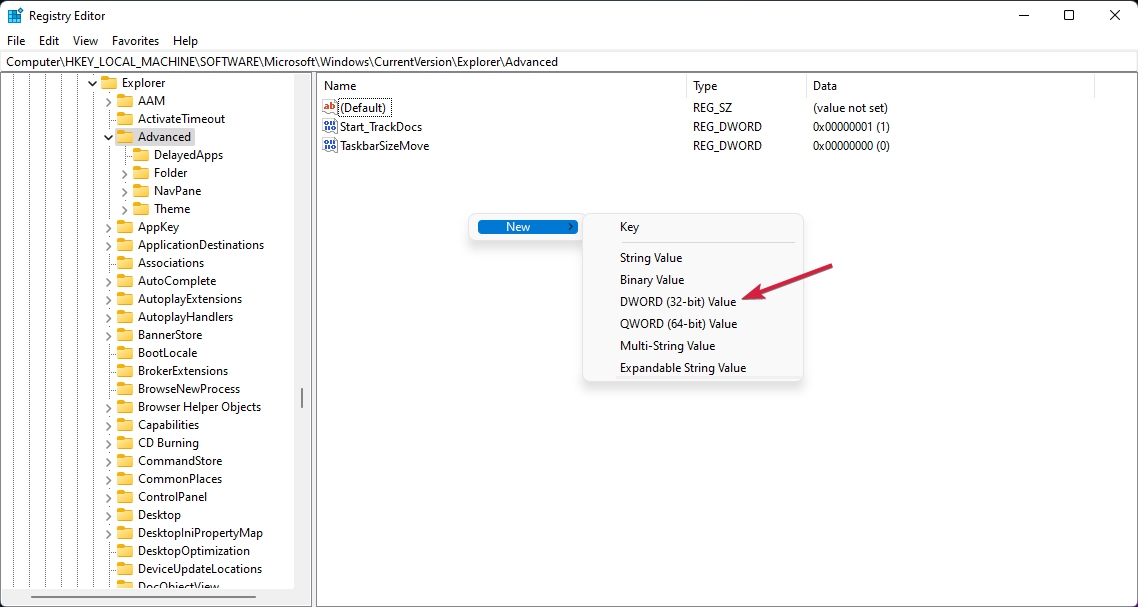Expand the Browser Helper Objects key
The width and height of the screenshot is (1138, 607).
point(109,407)
